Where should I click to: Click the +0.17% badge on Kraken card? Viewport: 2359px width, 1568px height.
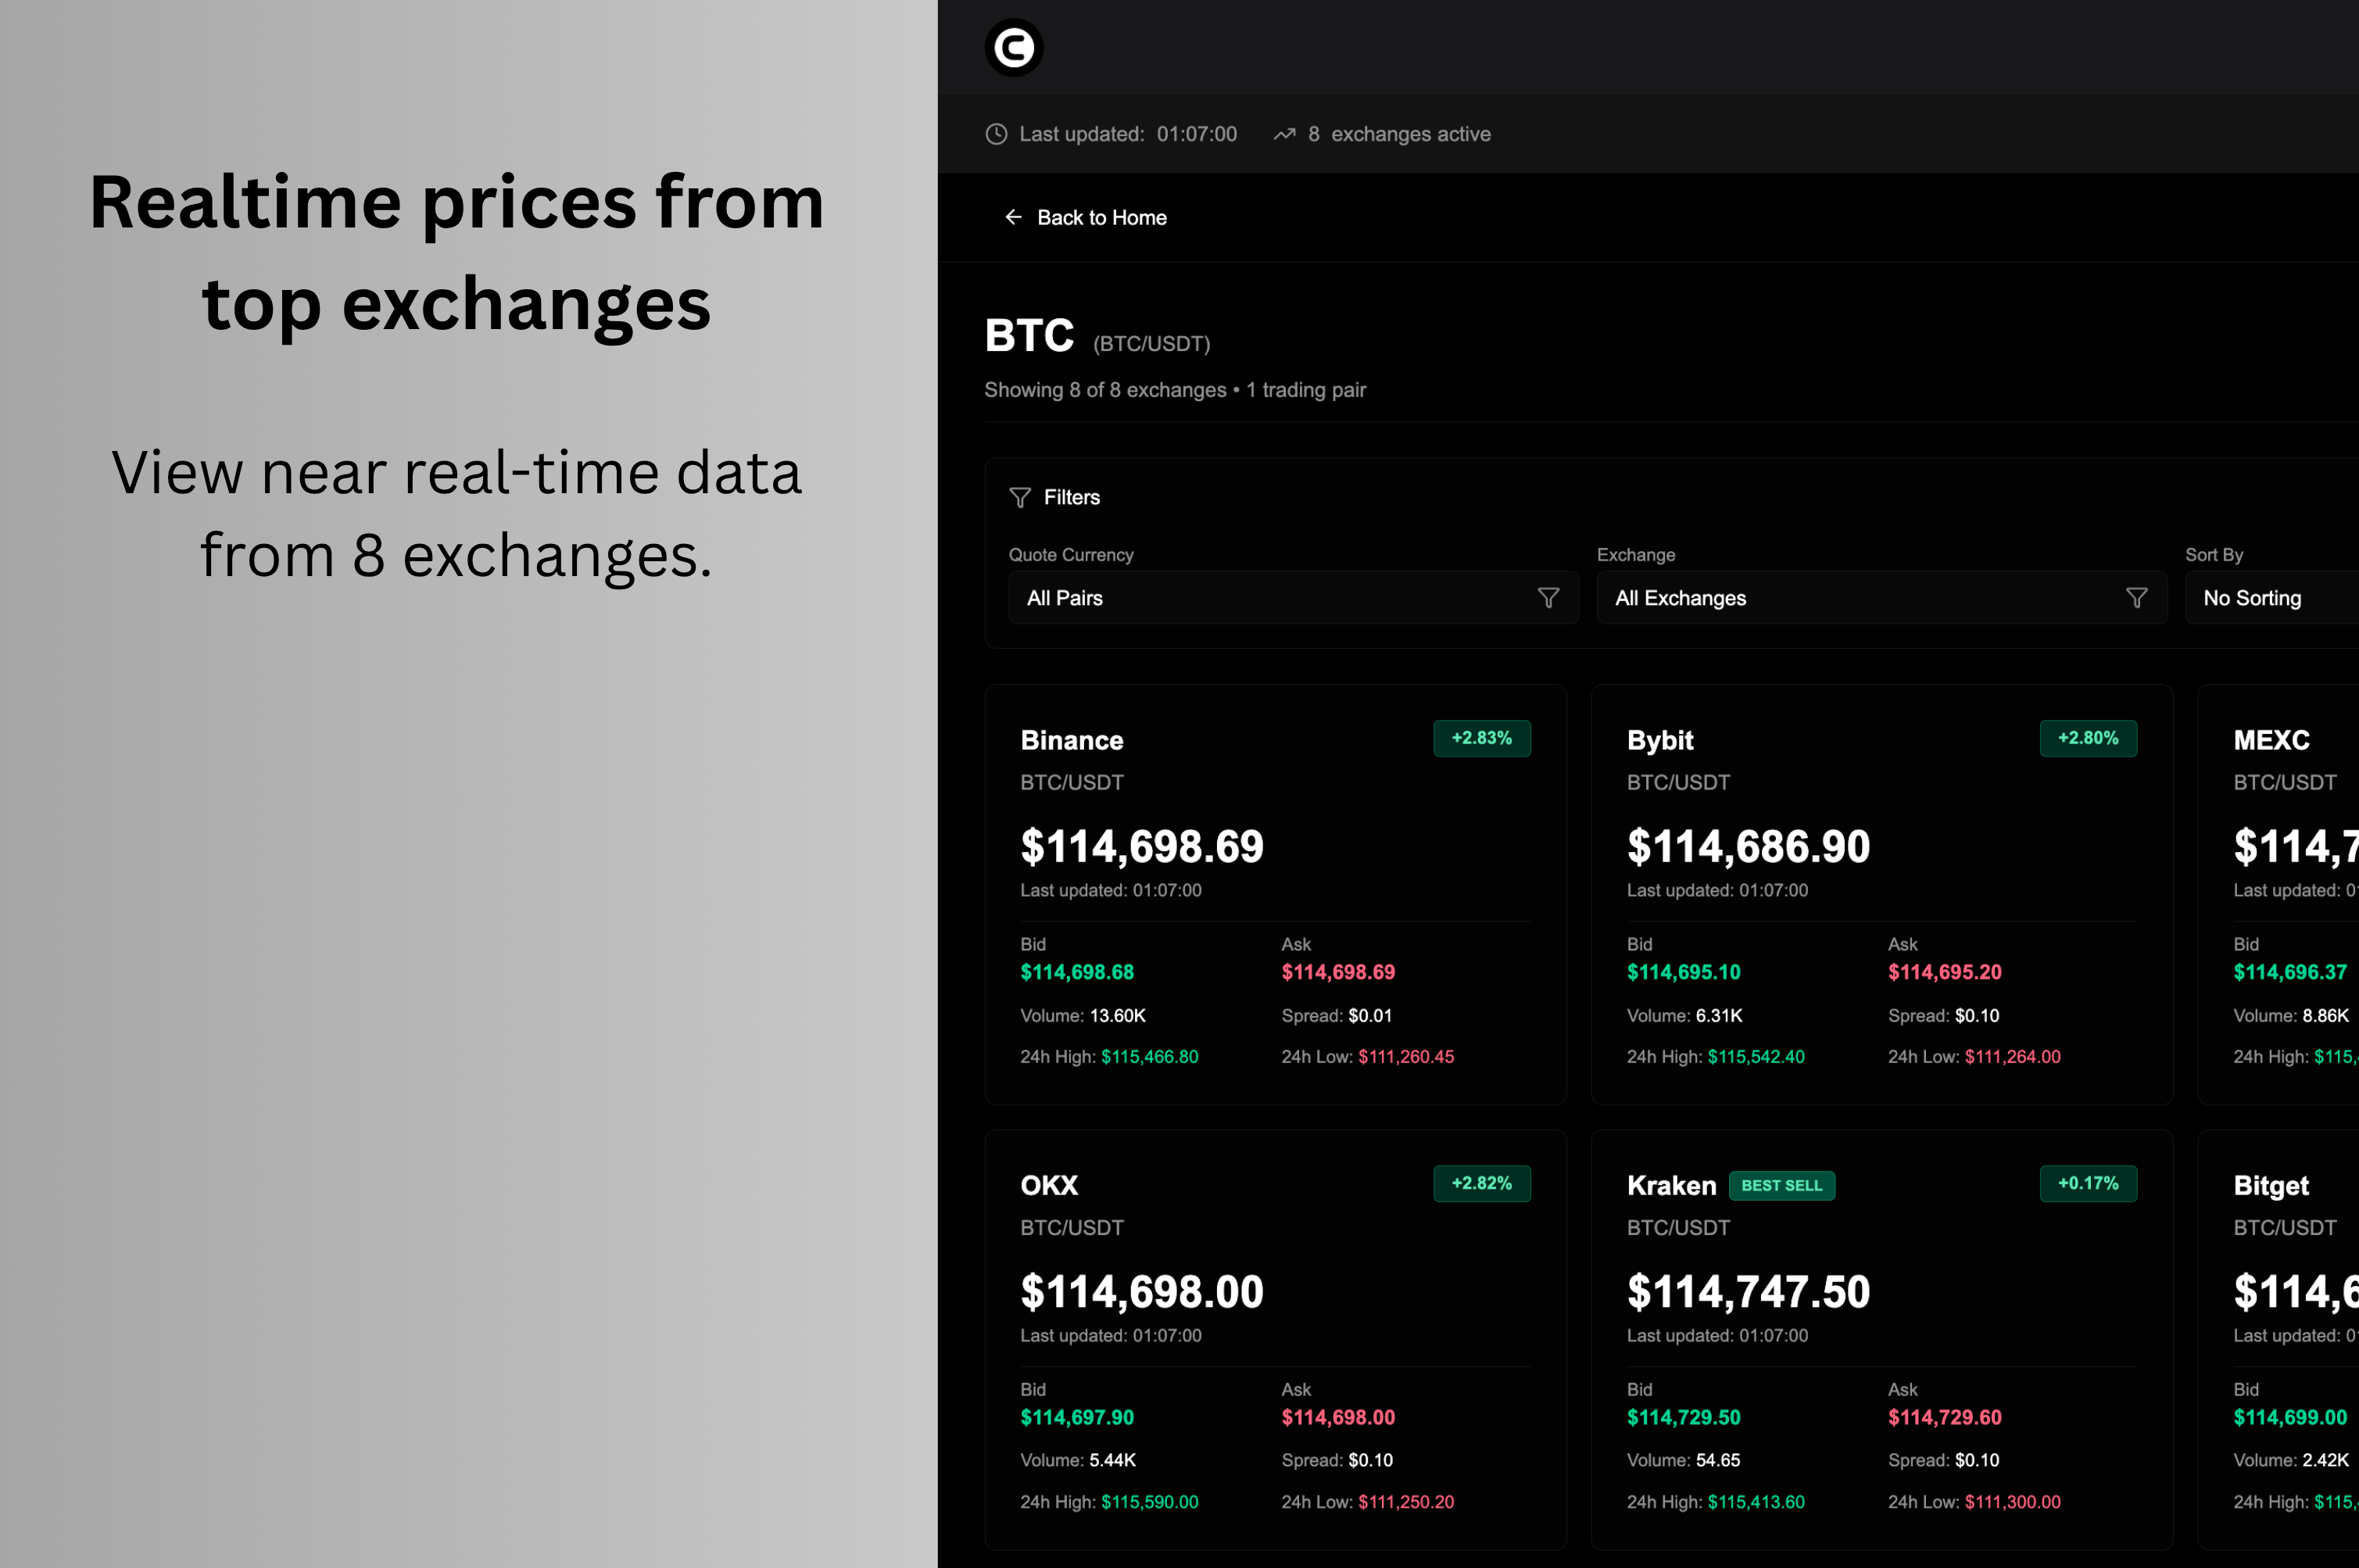click(x=2088, y=1183)
